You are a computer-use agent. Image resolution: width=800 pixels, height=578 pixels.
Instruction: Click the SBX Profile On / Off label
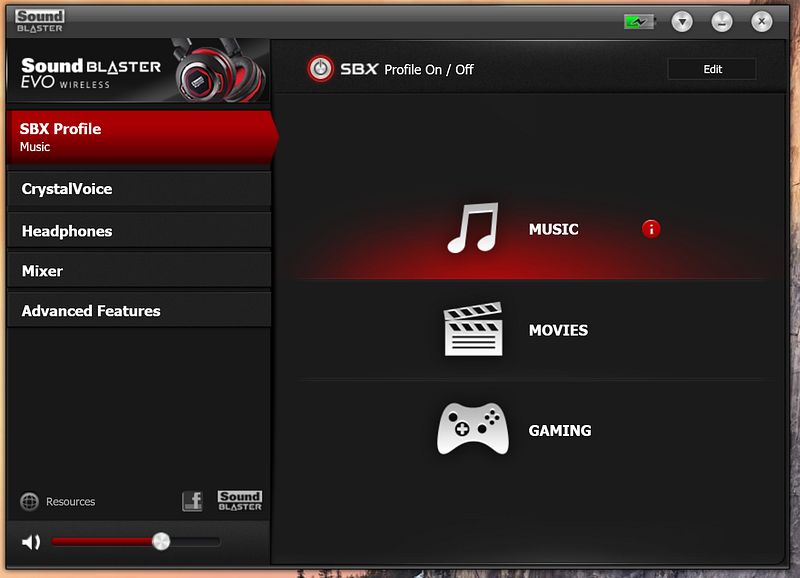coord(407,69)
